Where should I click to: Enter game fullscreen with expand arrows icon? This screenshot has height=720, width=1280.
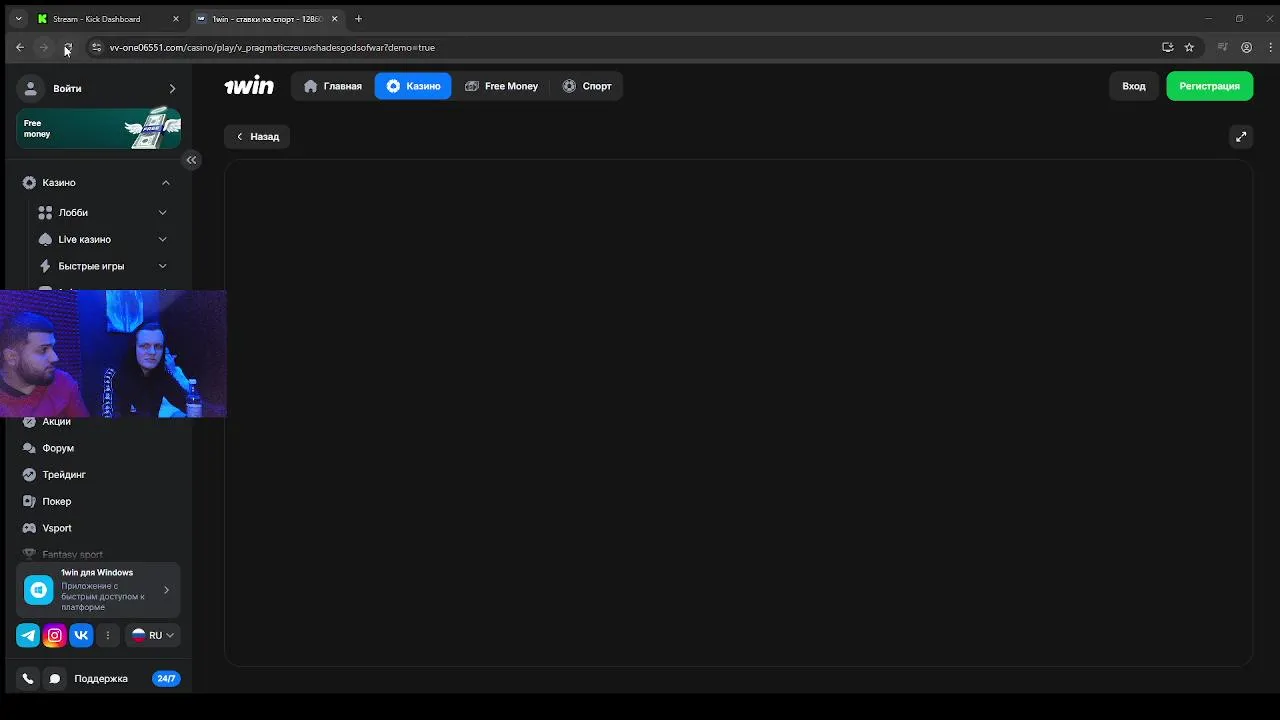click(1241, 136)
